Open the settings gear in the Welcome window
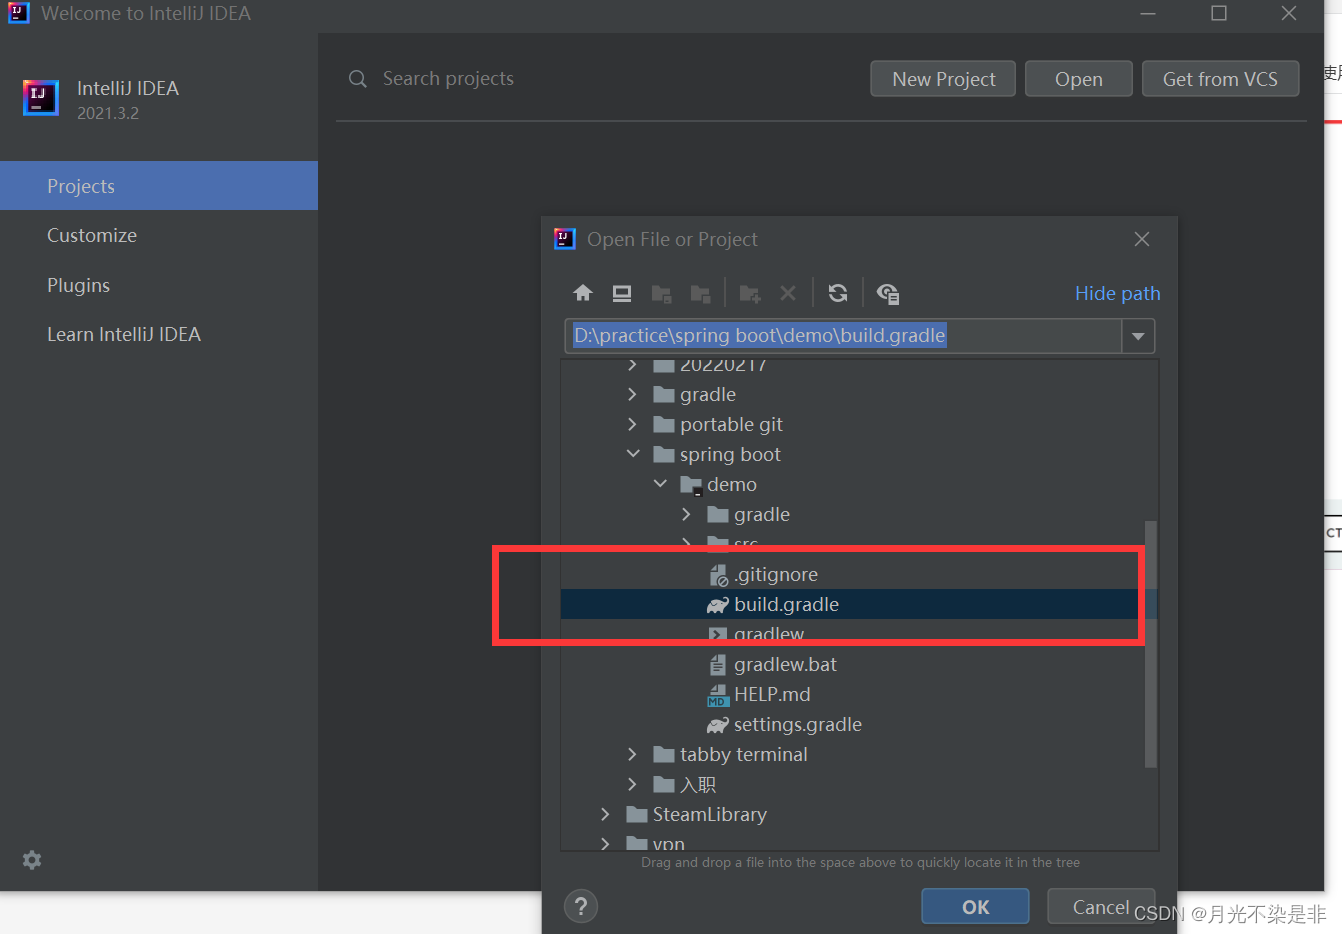Image resolution: width=1342 pixels, height=934 pixels. 32,860
